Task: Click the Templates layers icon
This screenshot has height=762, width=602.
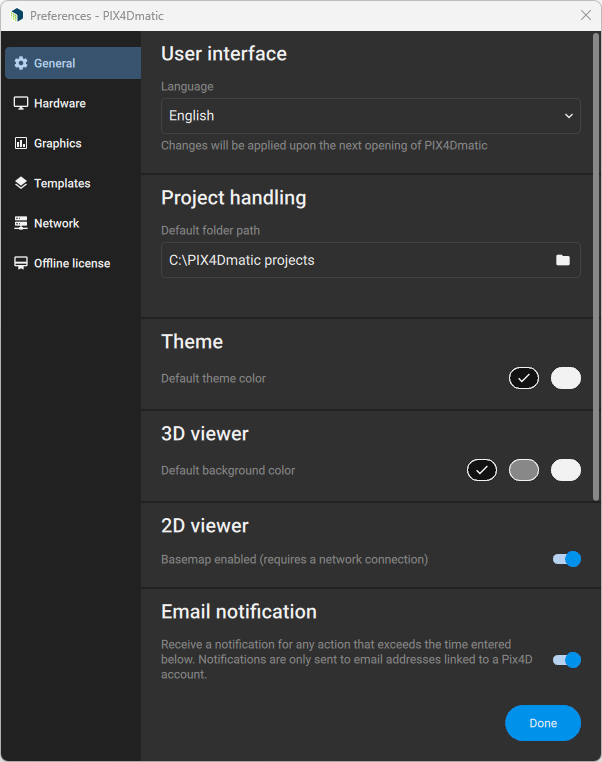Action: [21, 183]
